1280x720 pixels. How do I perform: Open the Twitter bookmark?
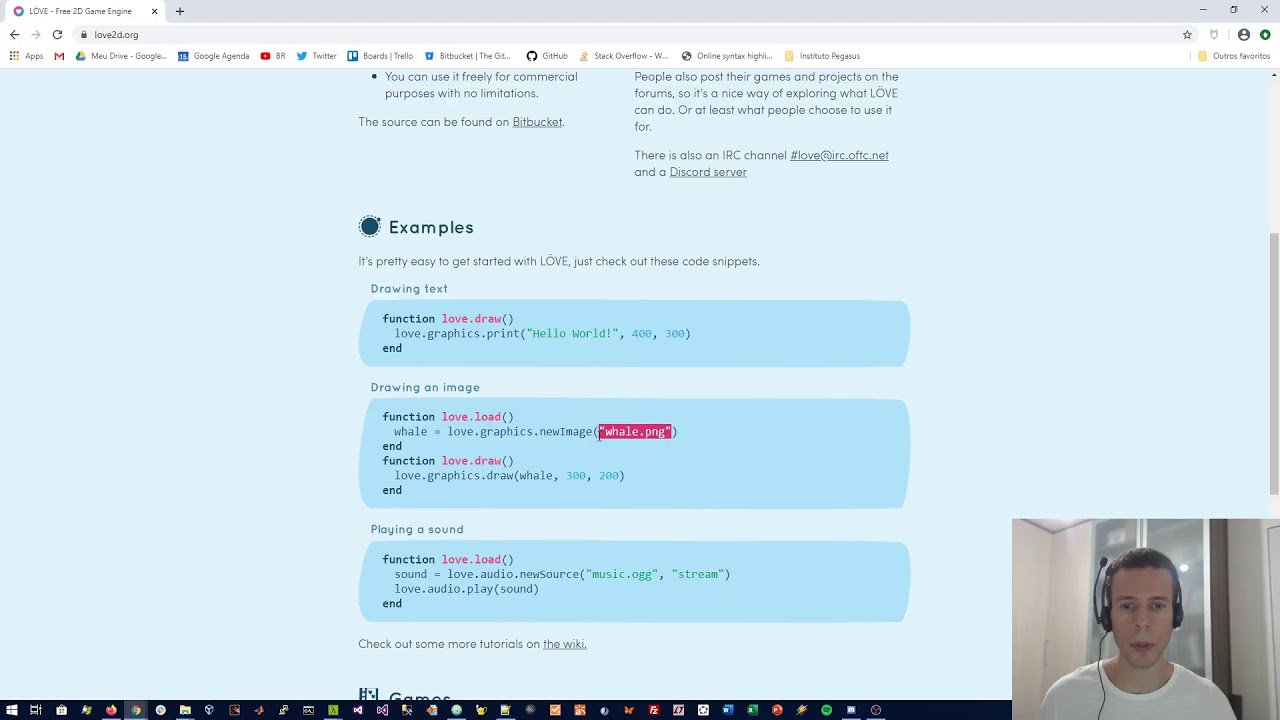pyautogui.click(x=316, y=56)
